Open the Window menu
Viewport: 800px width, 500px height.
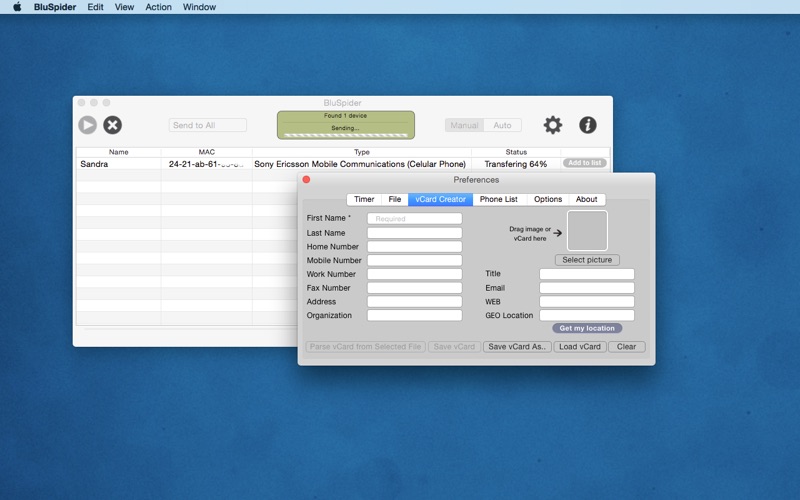pyautogui.click(x=199, y=7)
